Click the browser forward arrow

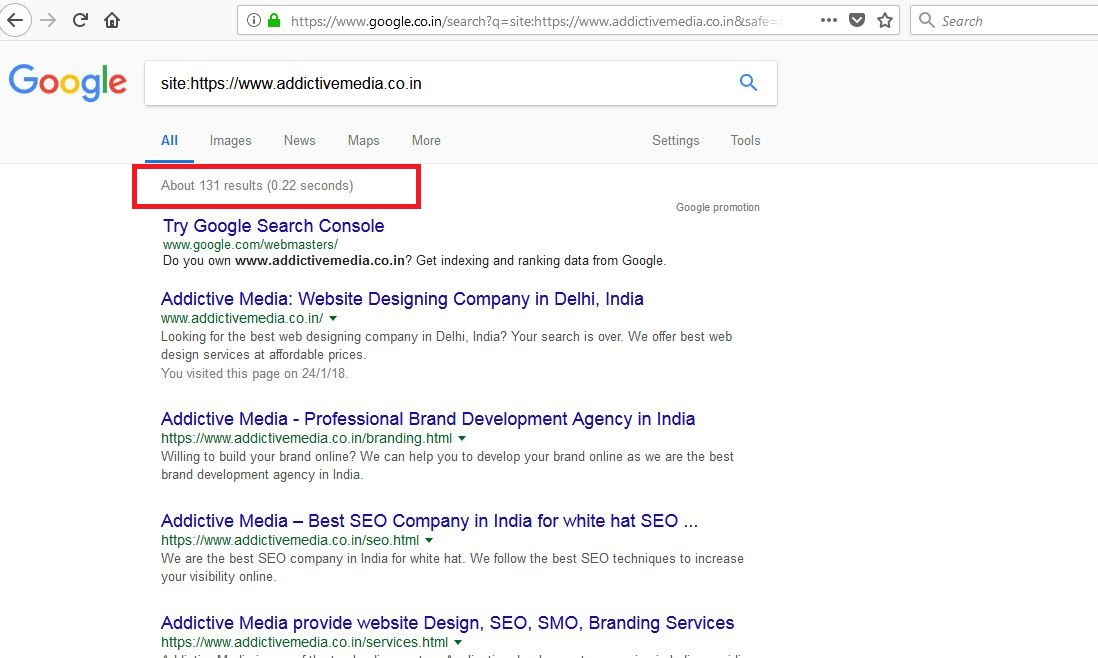pos(48,20)
